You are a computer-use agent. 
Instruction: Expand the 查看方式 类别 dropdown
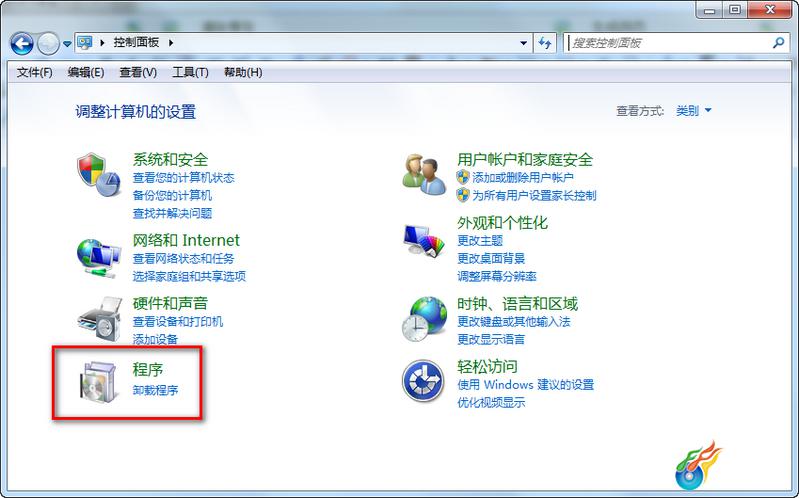[x=693, y=110]
